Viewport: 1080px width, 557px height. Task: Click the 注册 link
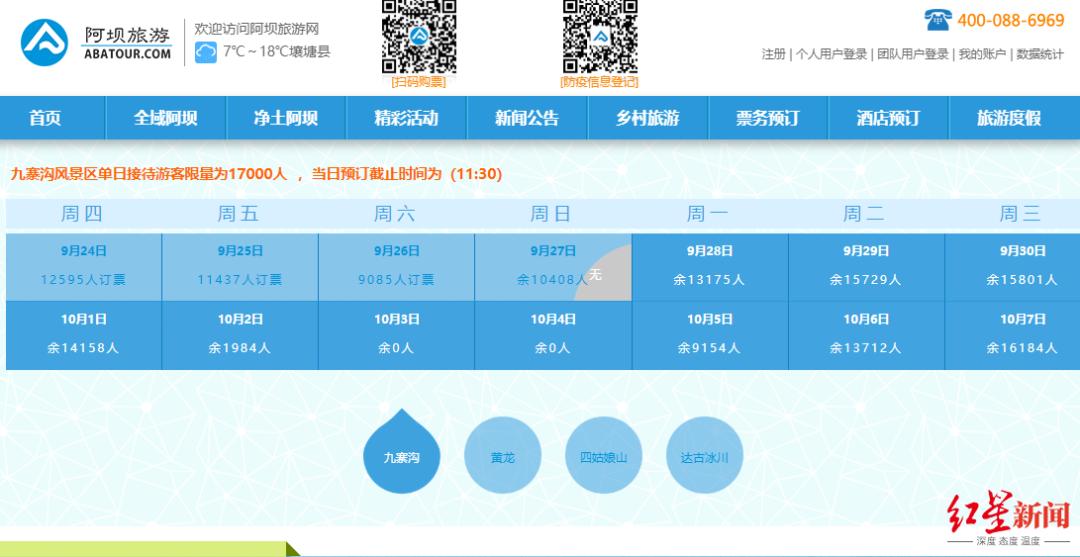pyautogui.click(x=773, y=54)
